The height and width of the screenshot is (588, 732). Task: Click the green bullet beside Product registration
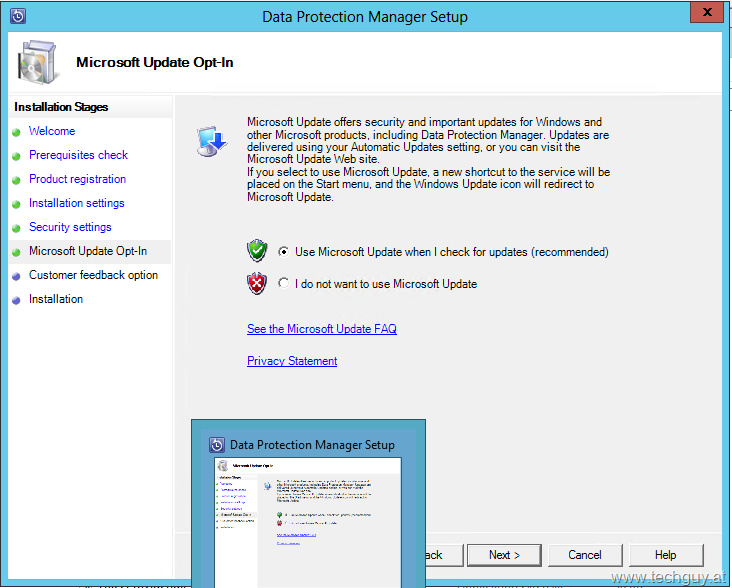tap(16, 180)
